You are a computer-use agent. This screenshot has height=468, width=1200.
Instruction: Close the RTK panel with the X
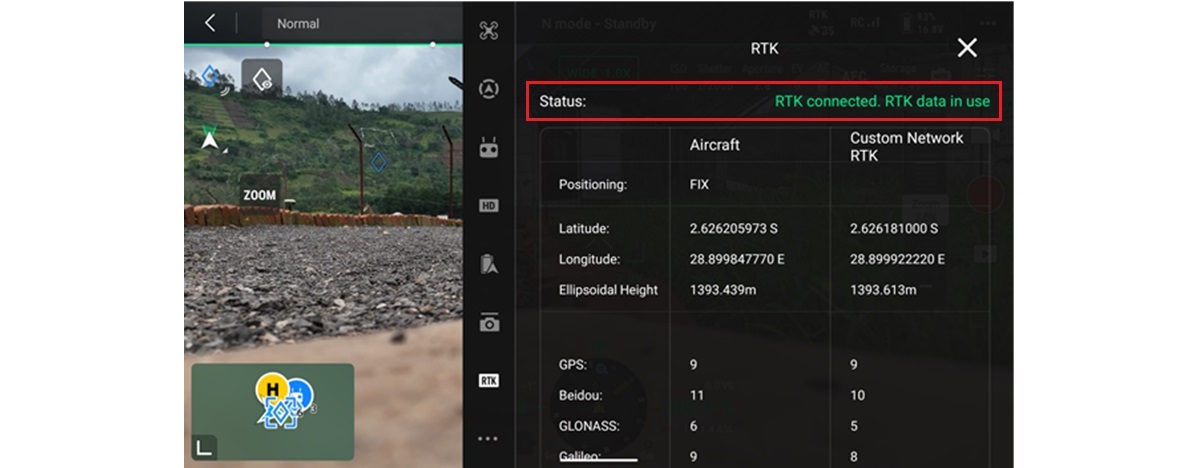point(966,48)
